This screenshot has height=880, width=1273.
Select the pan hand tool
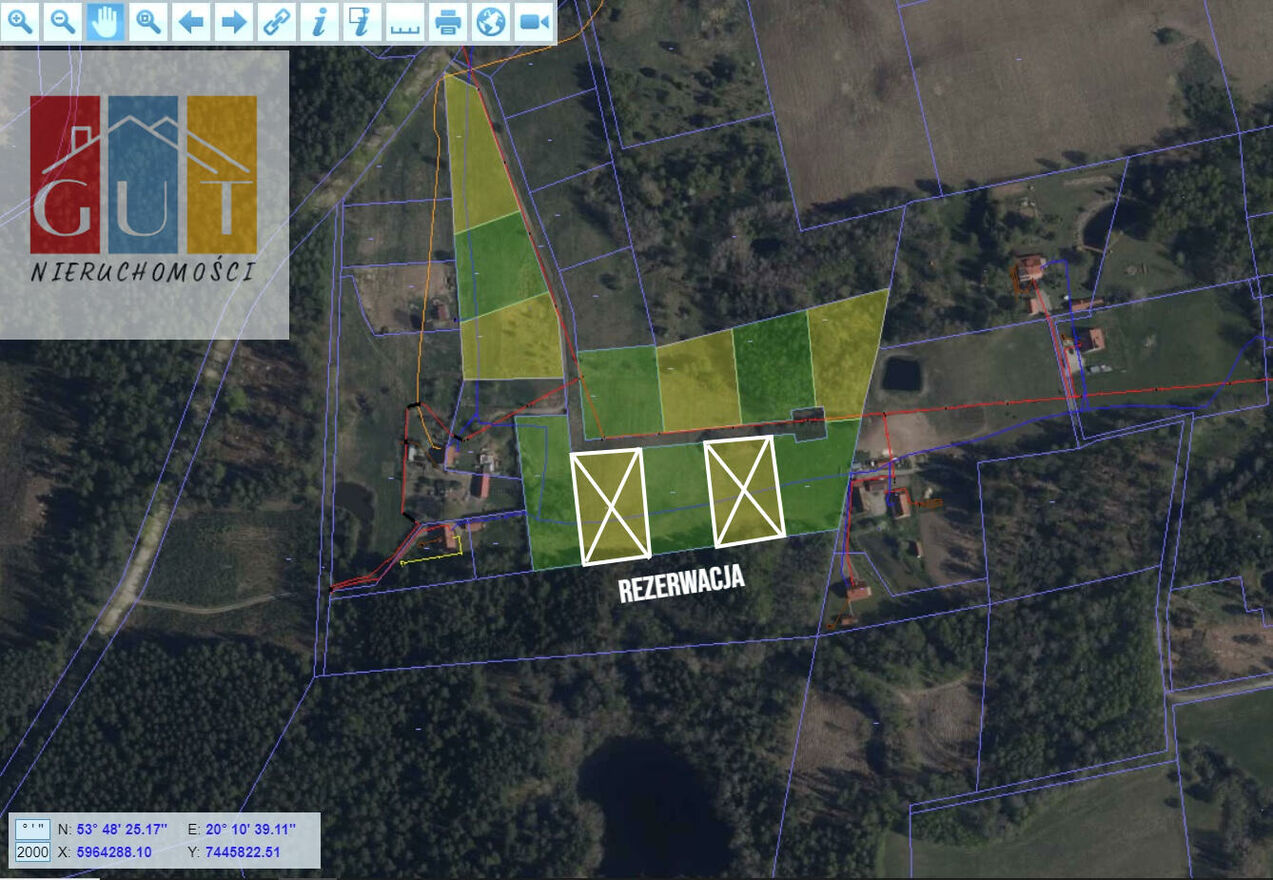pos(105,21)
